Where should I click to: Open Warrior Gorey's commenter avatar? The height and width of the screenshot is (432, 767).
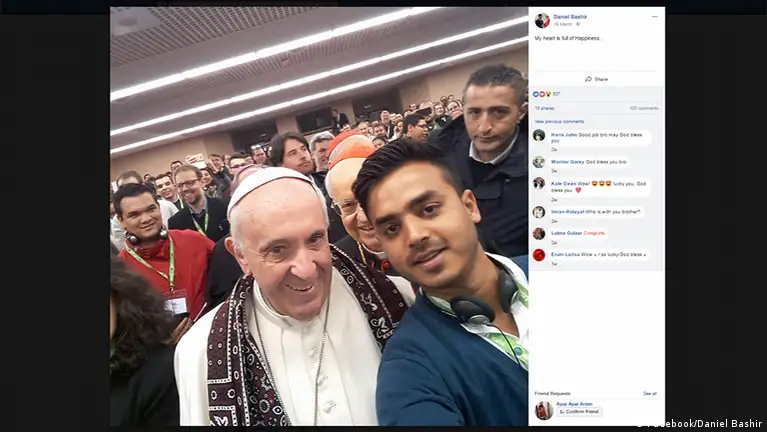click(539, 162)
